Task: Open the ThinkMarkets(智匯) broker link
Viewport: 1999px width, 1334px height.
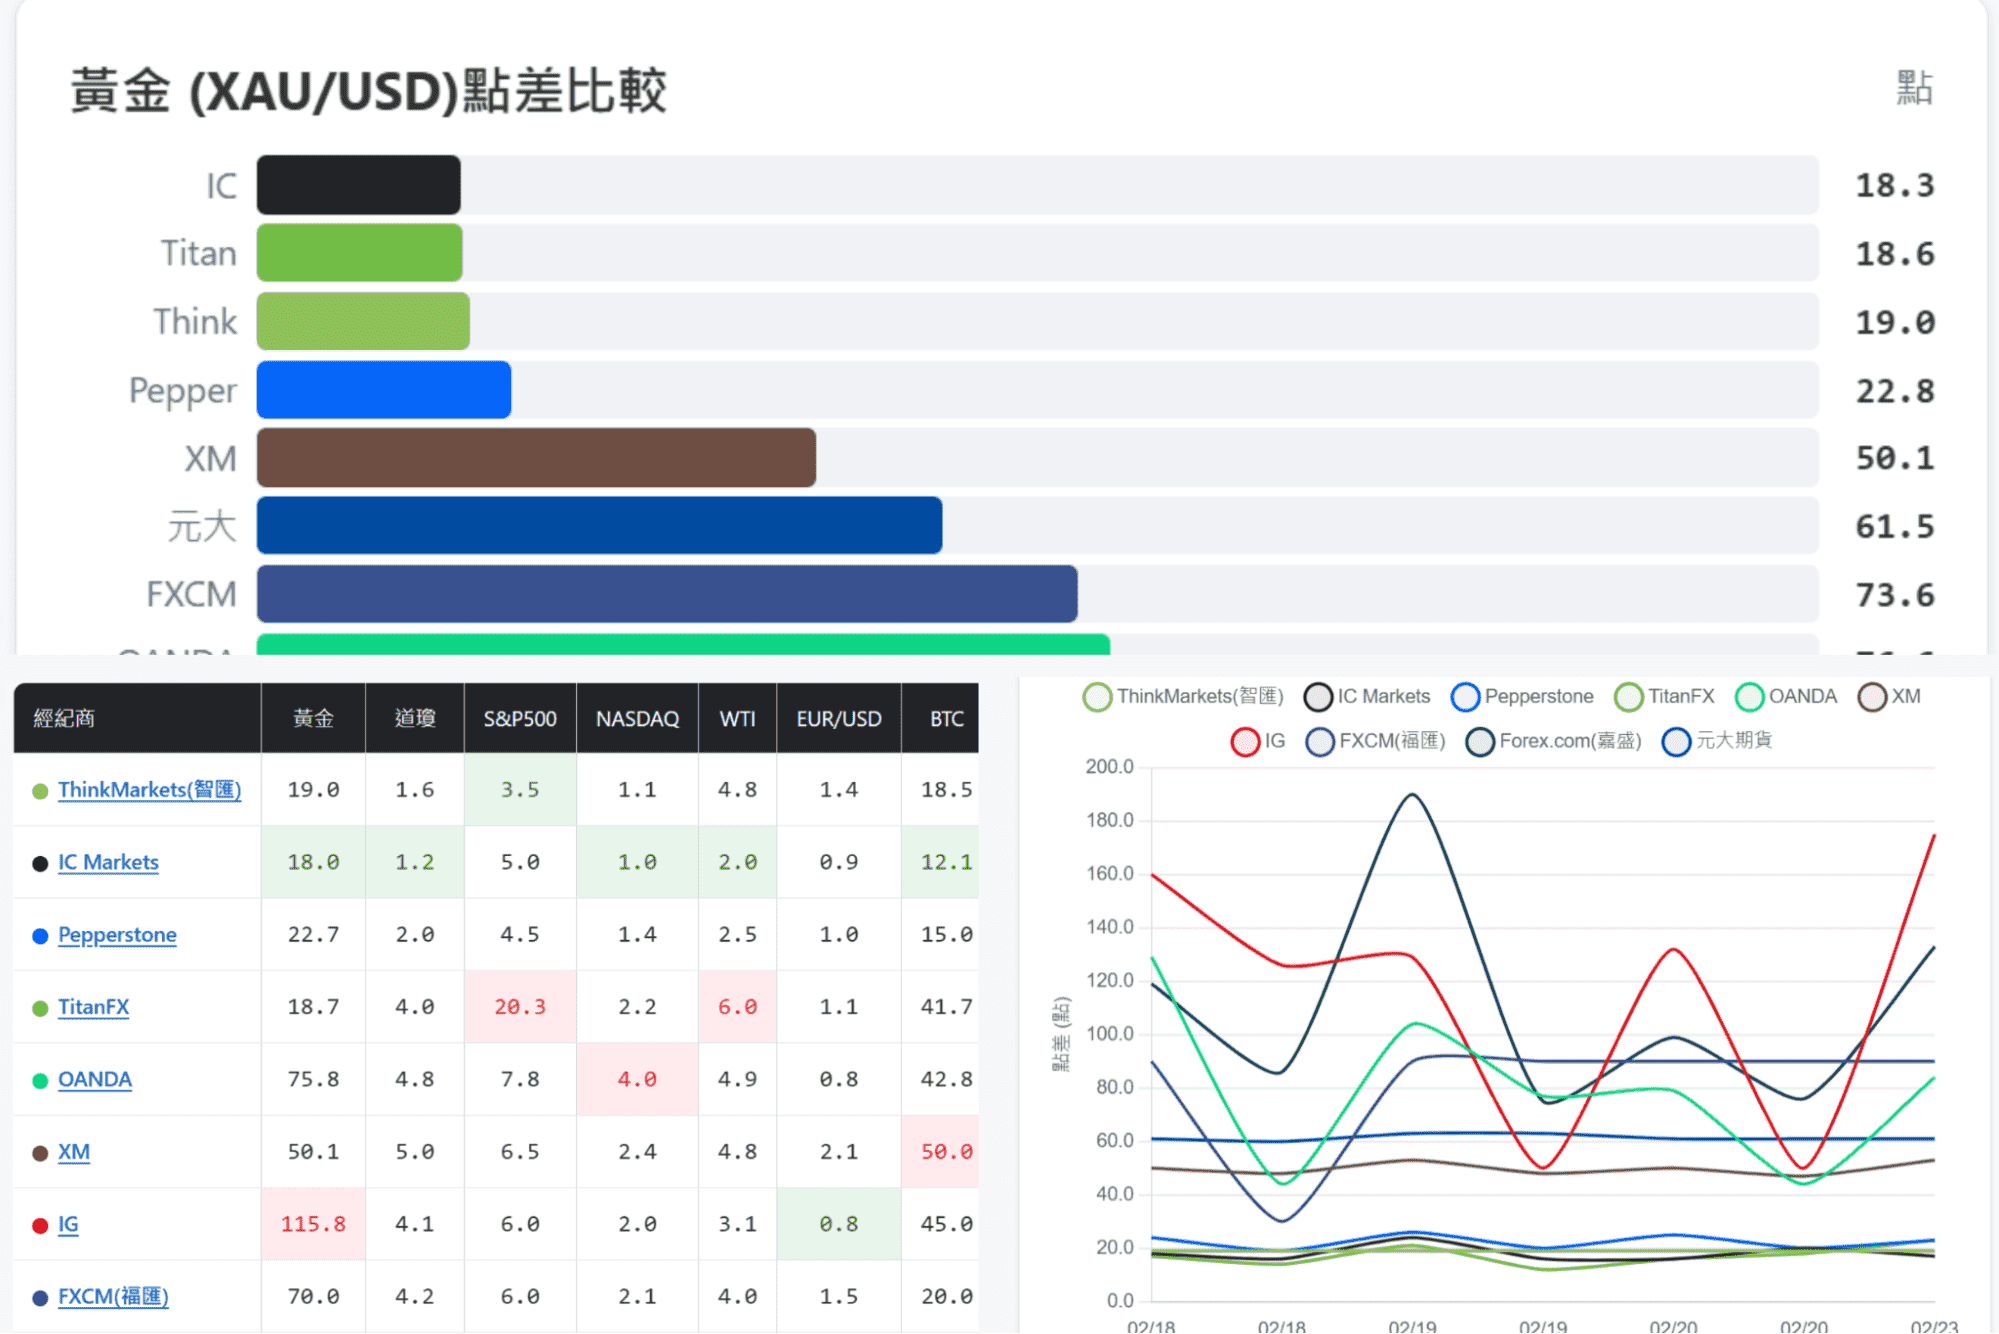Action: 148,790
